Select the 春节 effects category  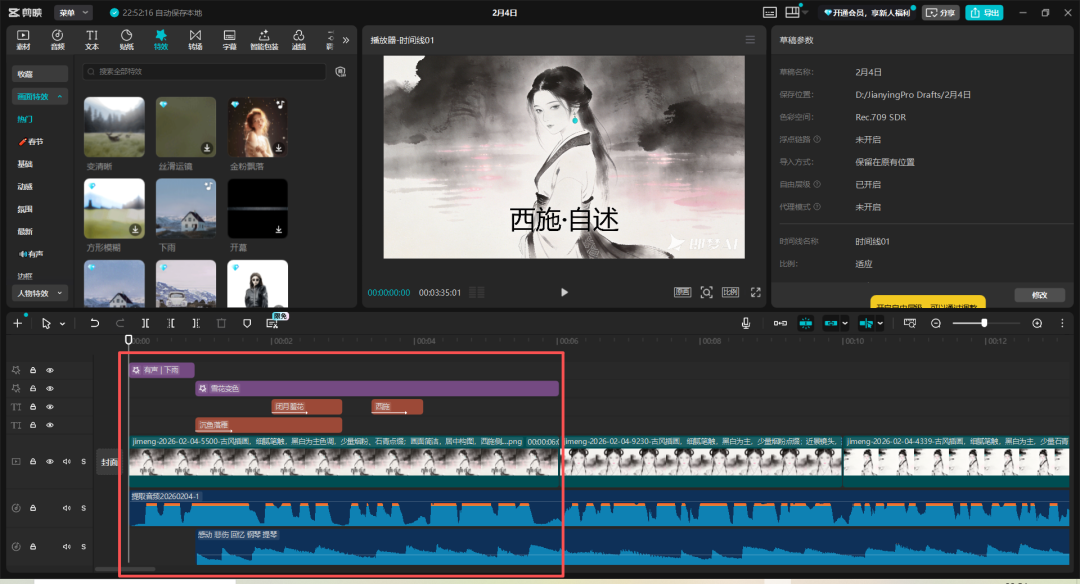tap(34, 142)
